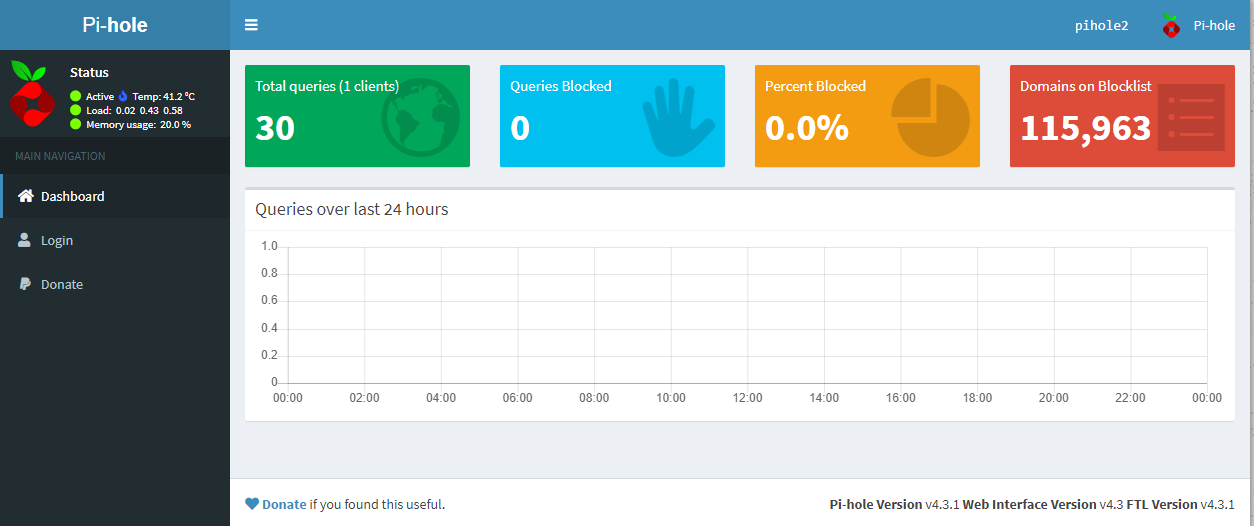Click the Percent Blocked card label
The width and height of the screenshot is (1254, 526).
click(815, 86)
